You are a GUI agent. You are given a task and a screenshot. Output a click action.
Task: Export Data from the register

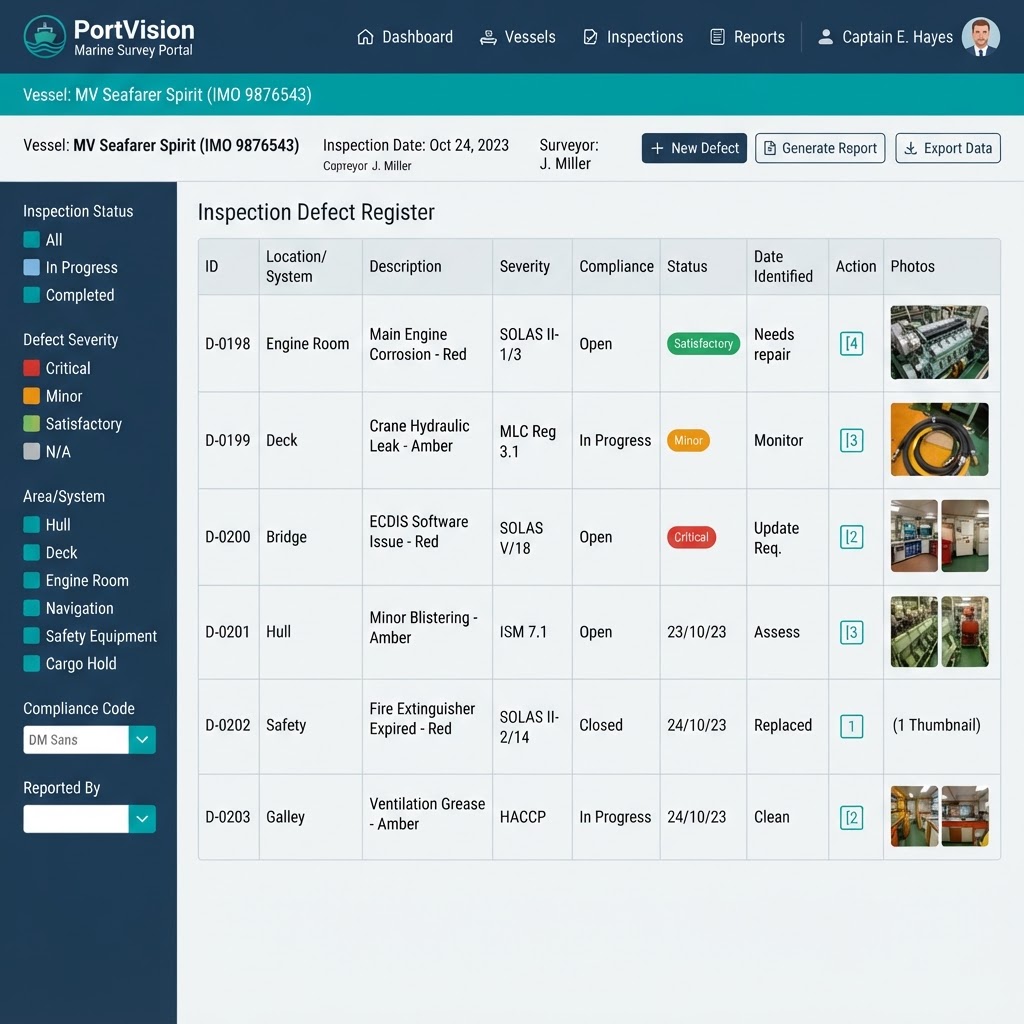[x=948, y=148]
